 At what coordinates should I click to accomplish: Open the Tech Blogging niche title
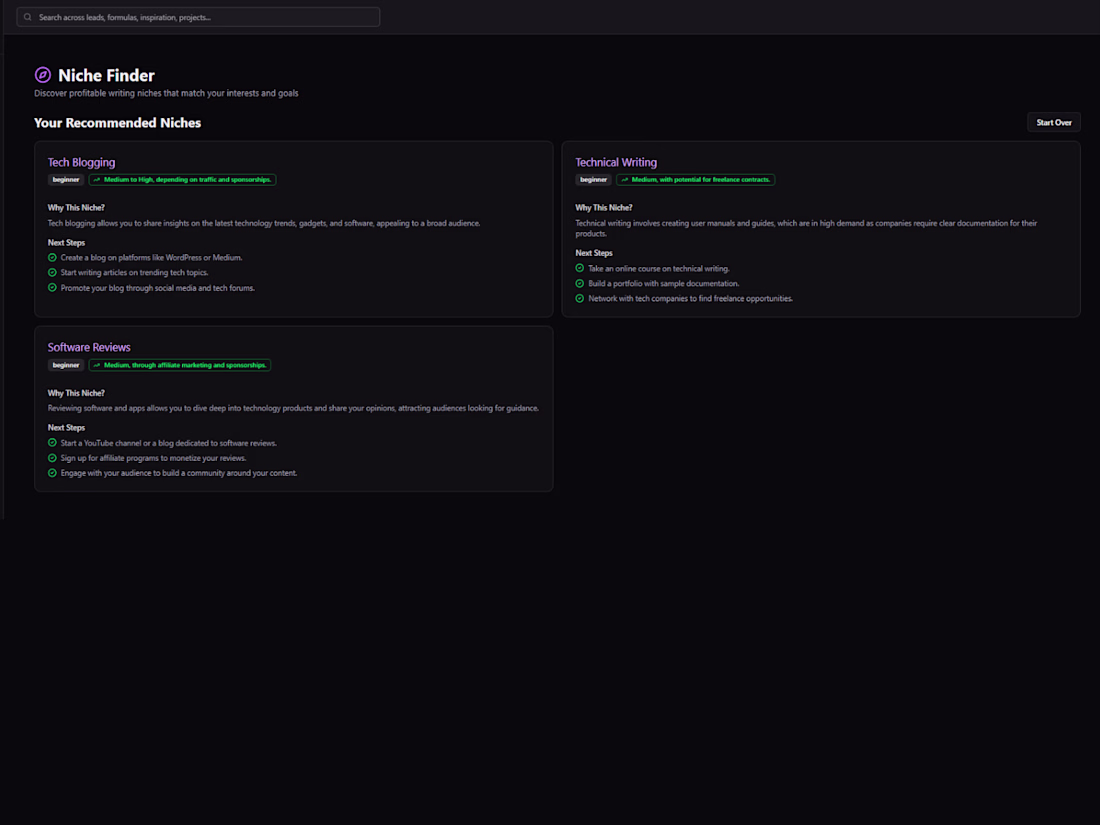[81, 162]
